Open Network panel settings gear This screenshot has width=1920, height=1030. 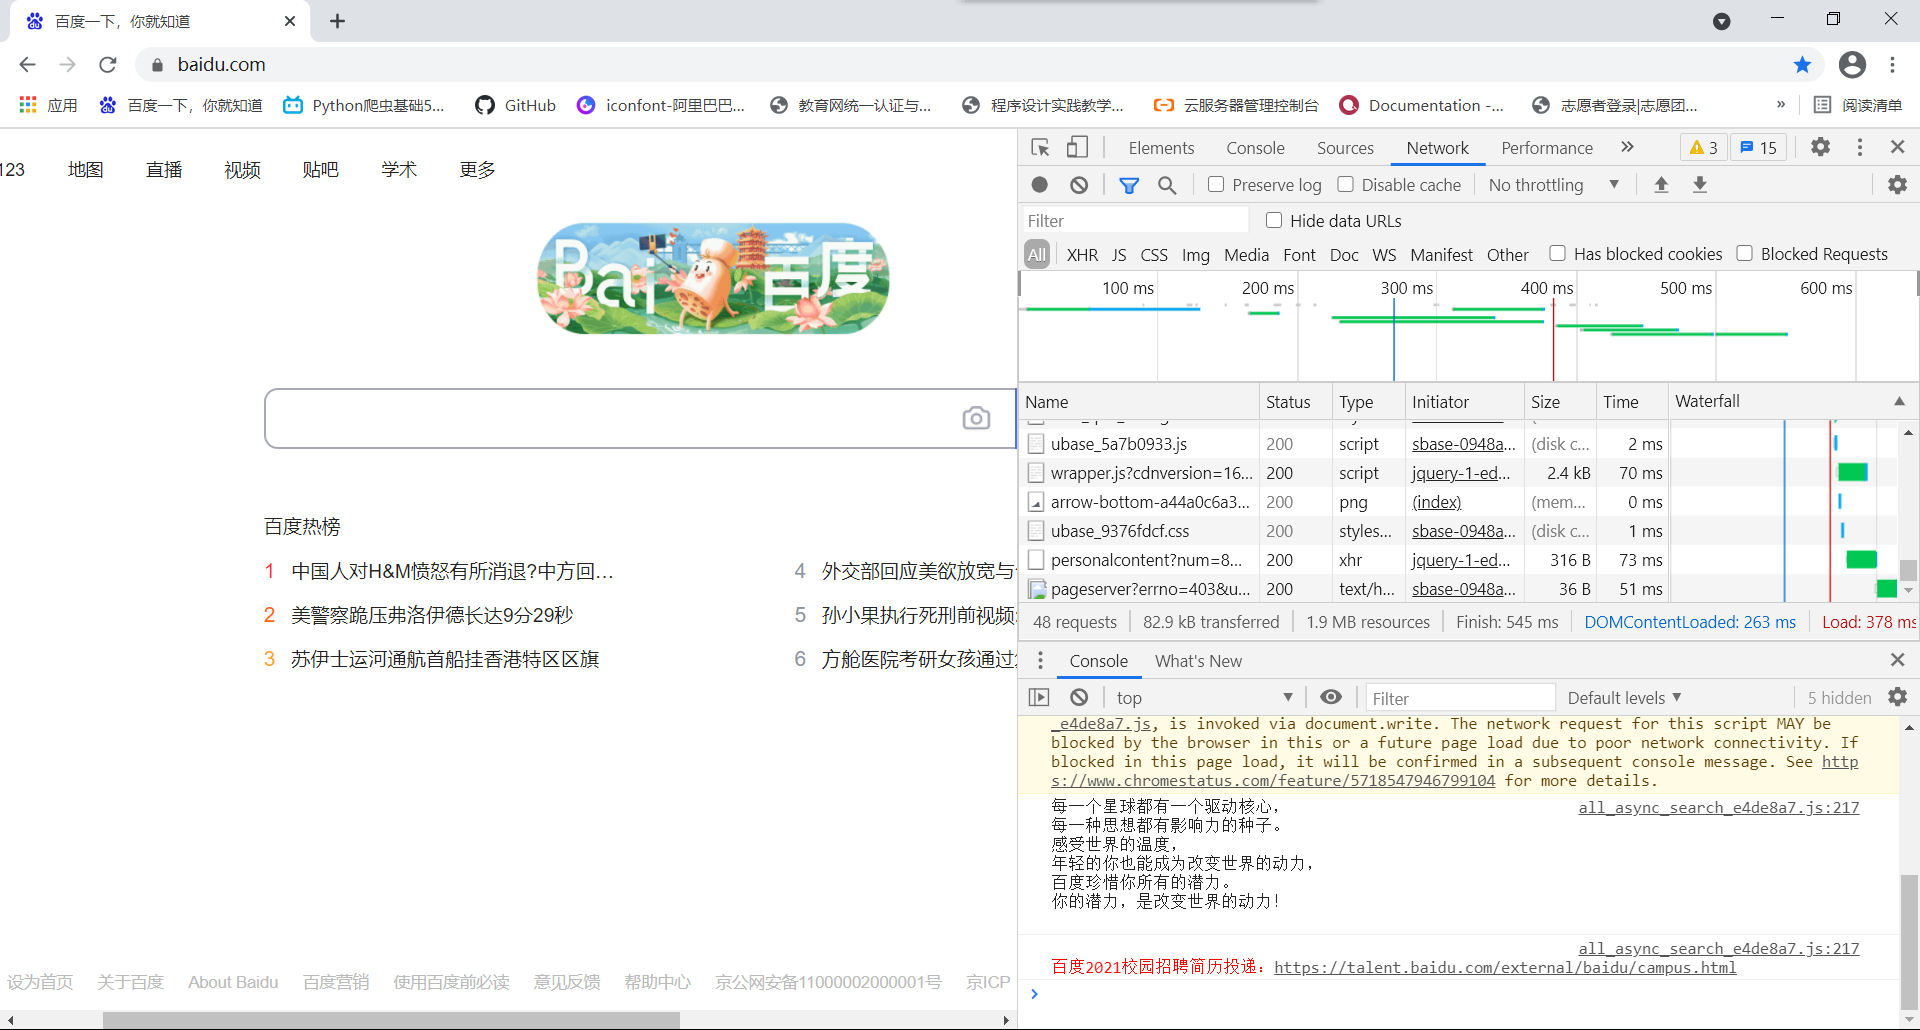pos(1897,185)
